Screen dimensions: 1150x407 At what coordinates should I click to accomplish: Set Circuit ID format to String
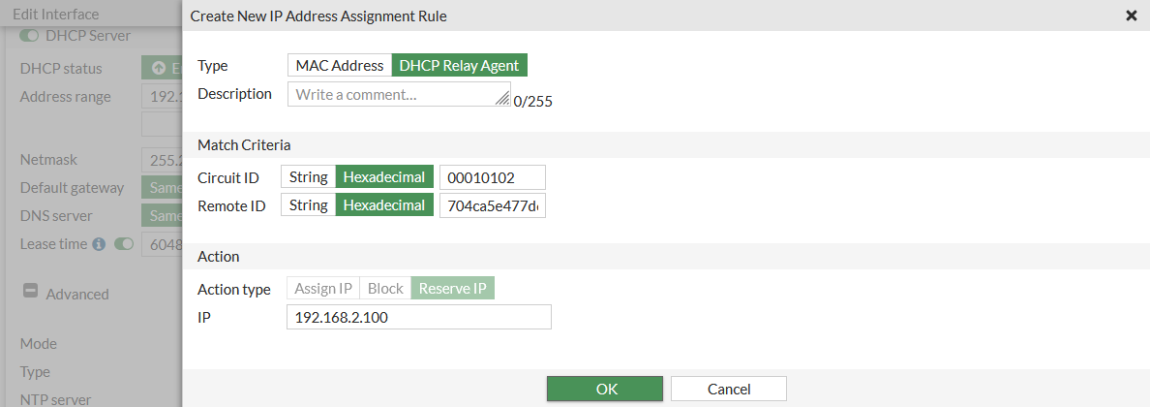[308, 177]
